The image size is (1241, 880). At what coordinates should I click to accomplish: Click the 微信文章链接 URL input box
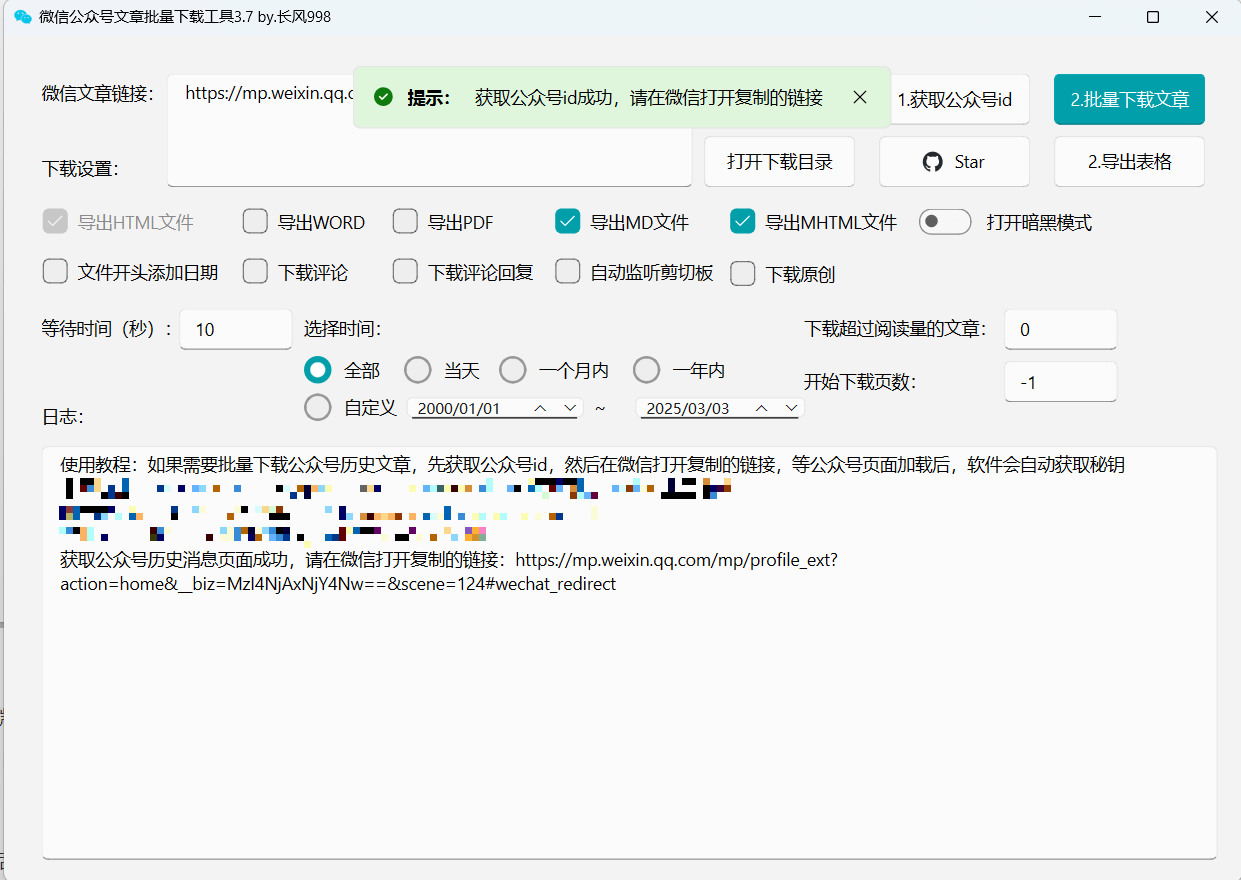pyautogui.click(x=429, y=130)
